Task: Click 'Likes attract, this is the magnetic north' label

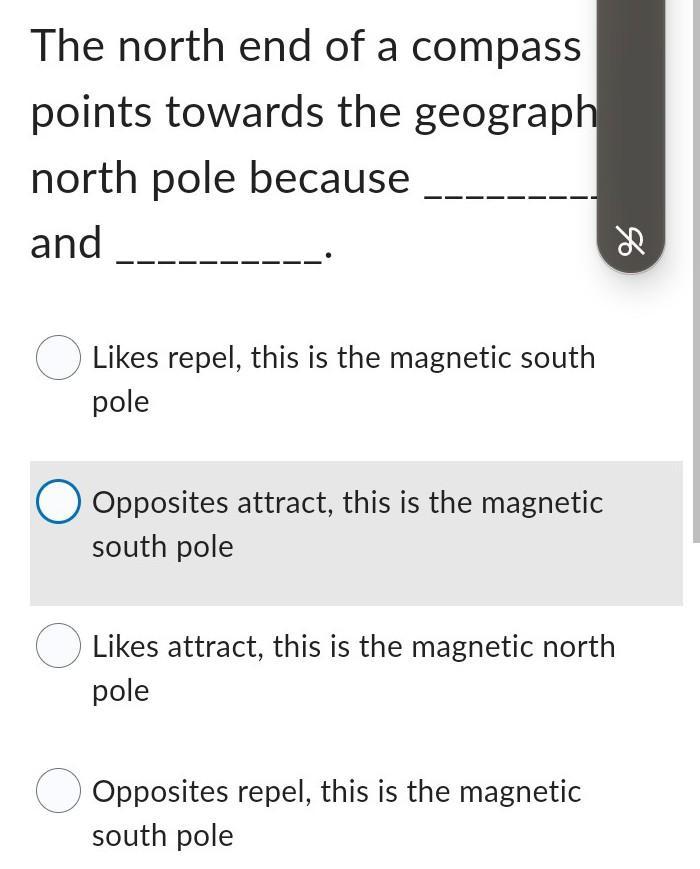Action: coord(353,646)
